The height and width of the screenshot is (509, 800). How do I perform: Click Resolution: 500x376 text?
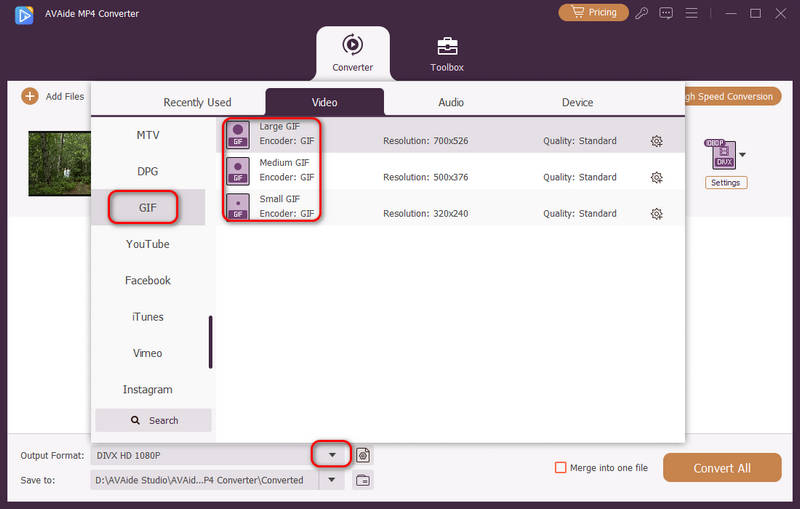(426, 177)
